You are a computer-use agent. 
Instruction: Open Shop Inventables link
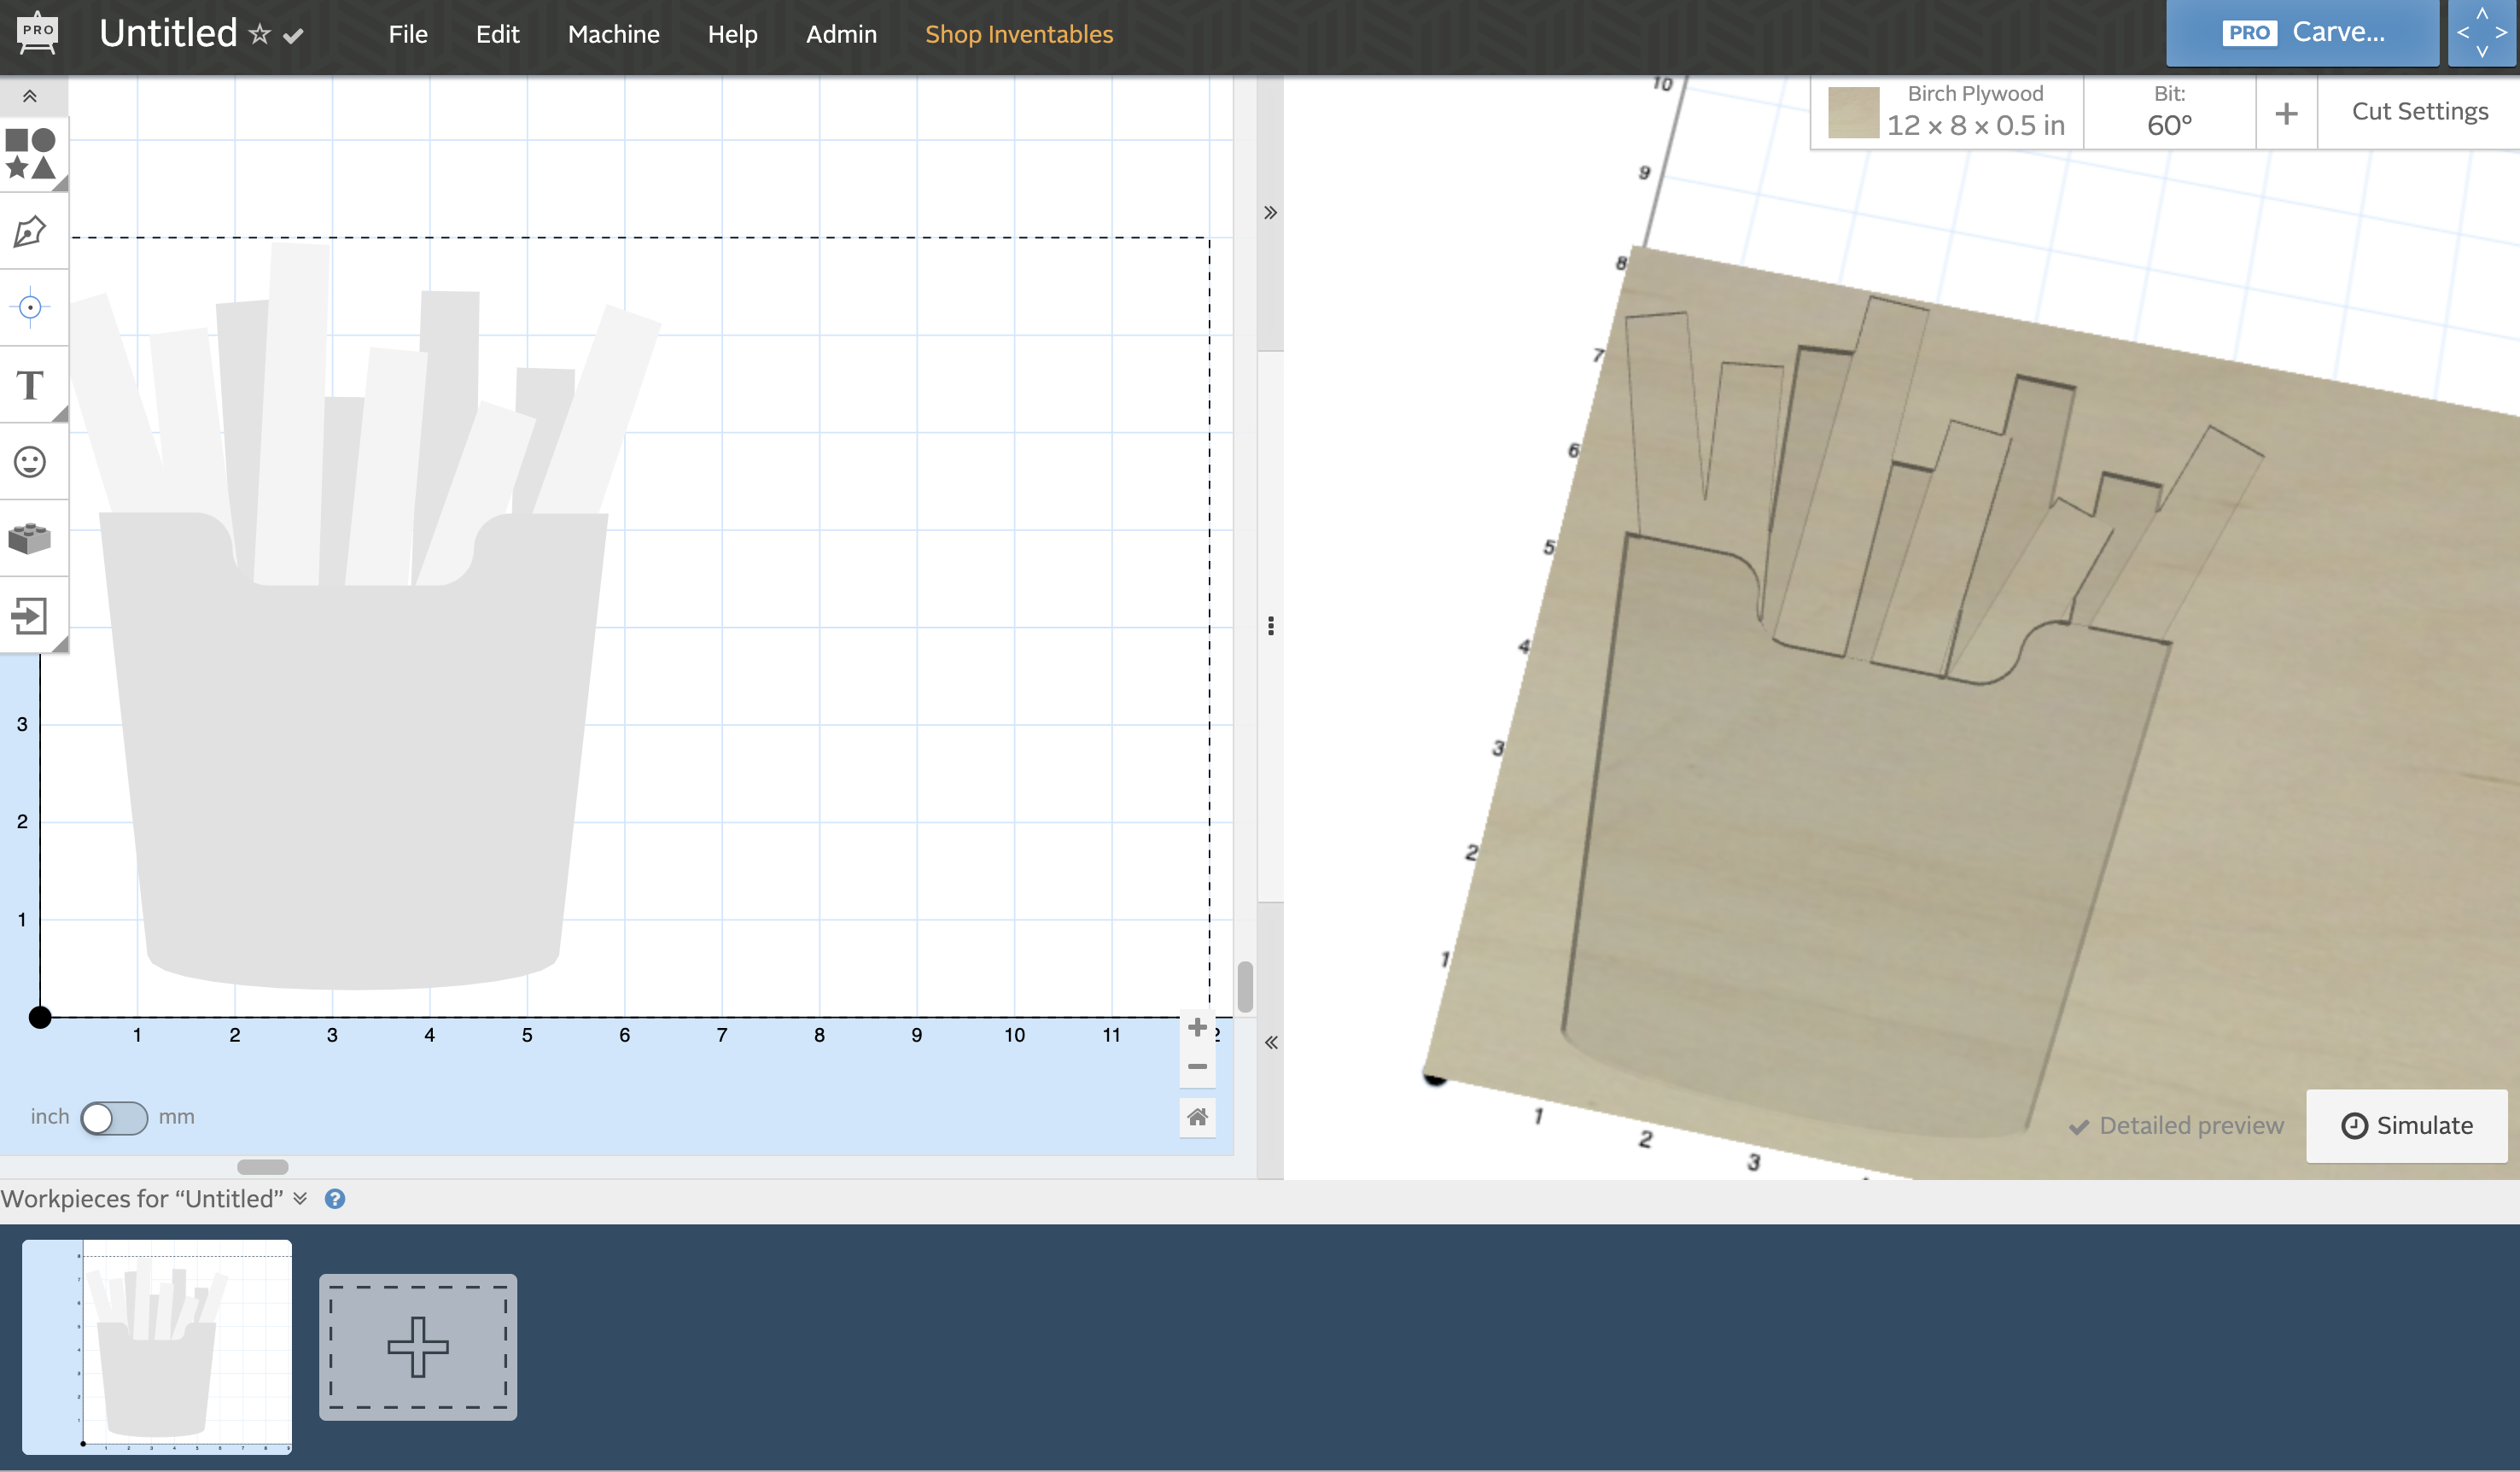1019,34
